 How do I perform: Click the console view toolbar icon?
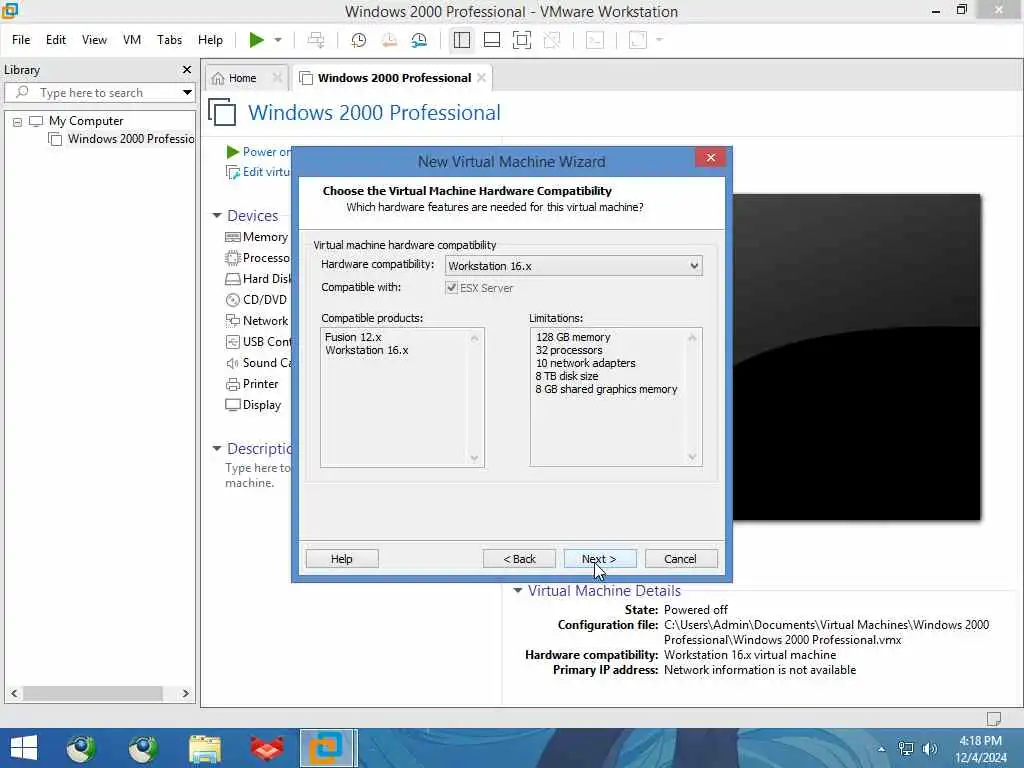(595, 40)
